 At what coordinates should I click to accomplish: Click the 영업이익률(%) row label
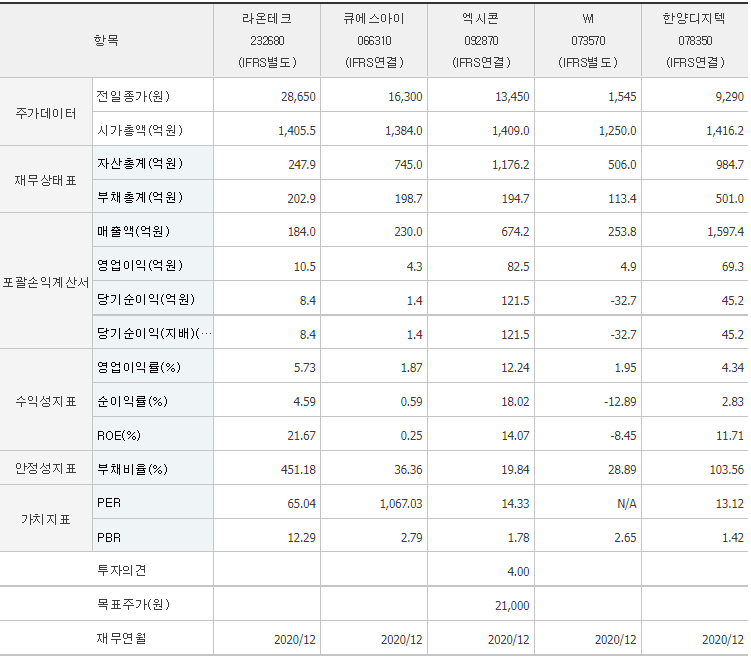click(x=139, y=367)
